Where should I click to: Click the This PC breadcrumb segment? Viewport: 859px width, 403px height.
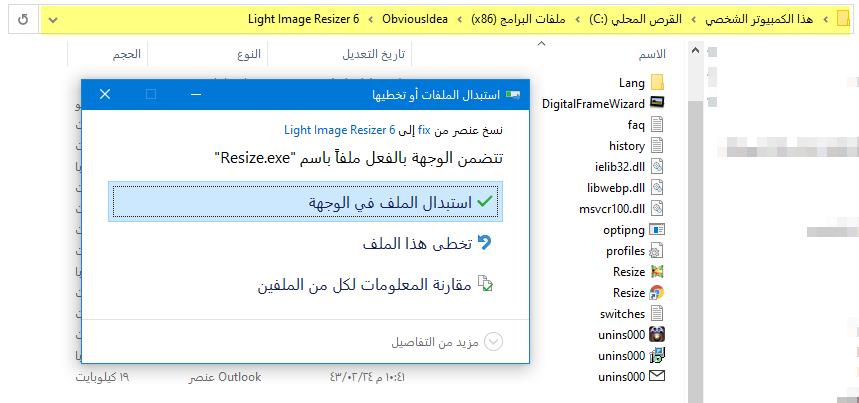(x=759, y=20)
